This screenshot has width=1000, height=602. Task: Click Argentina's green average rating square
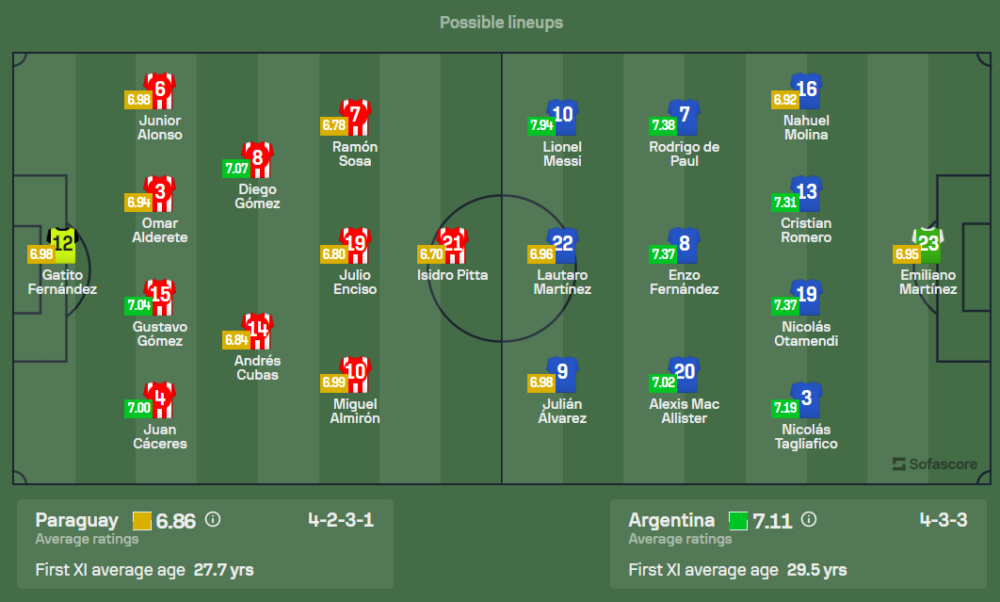[738, 521]
